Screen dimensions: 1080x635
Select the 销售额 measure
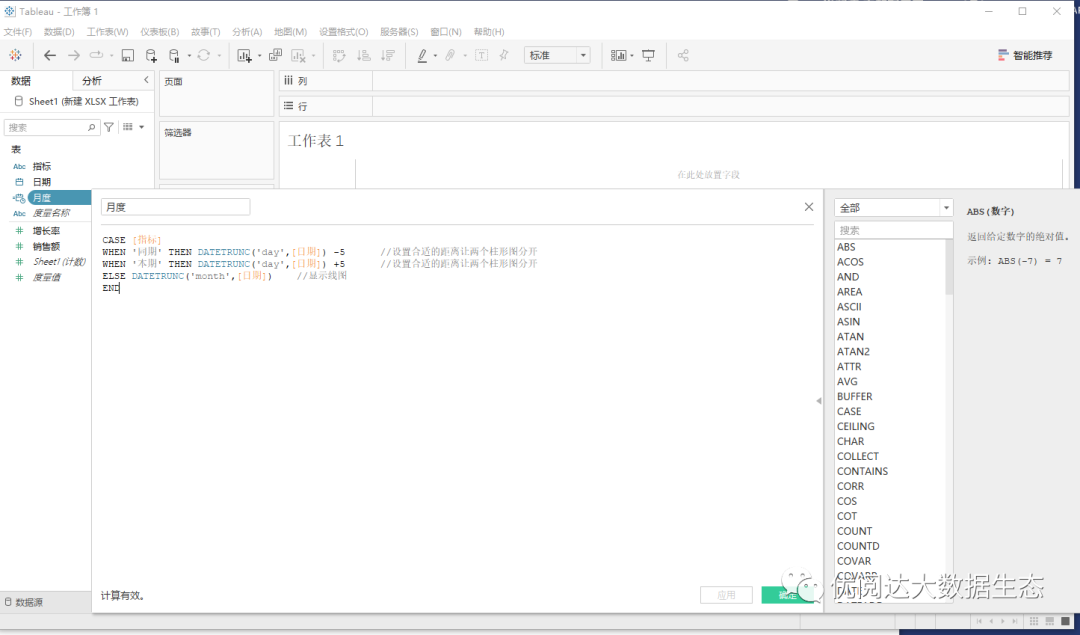tap(46, 246)
